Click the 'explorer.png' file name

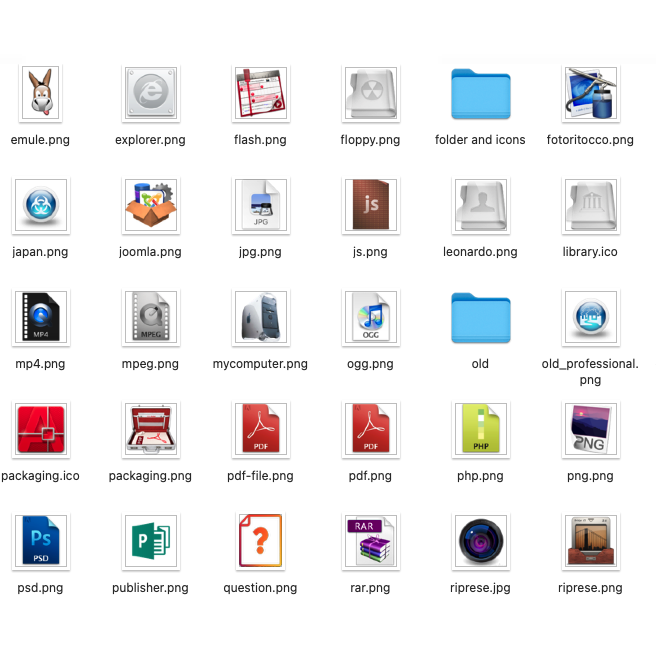click(x=150, y=140)
